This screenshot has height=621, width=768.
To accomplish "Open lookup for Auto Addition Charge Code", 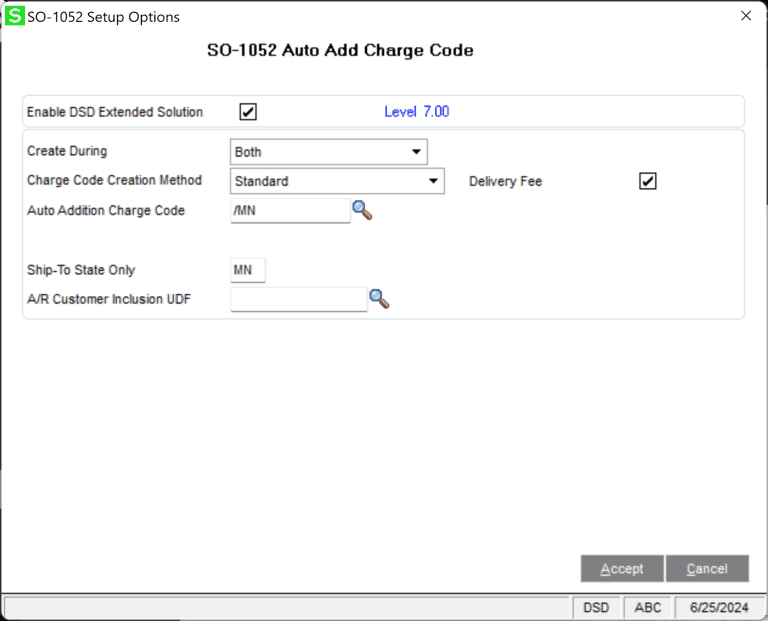I will [361, 211].
